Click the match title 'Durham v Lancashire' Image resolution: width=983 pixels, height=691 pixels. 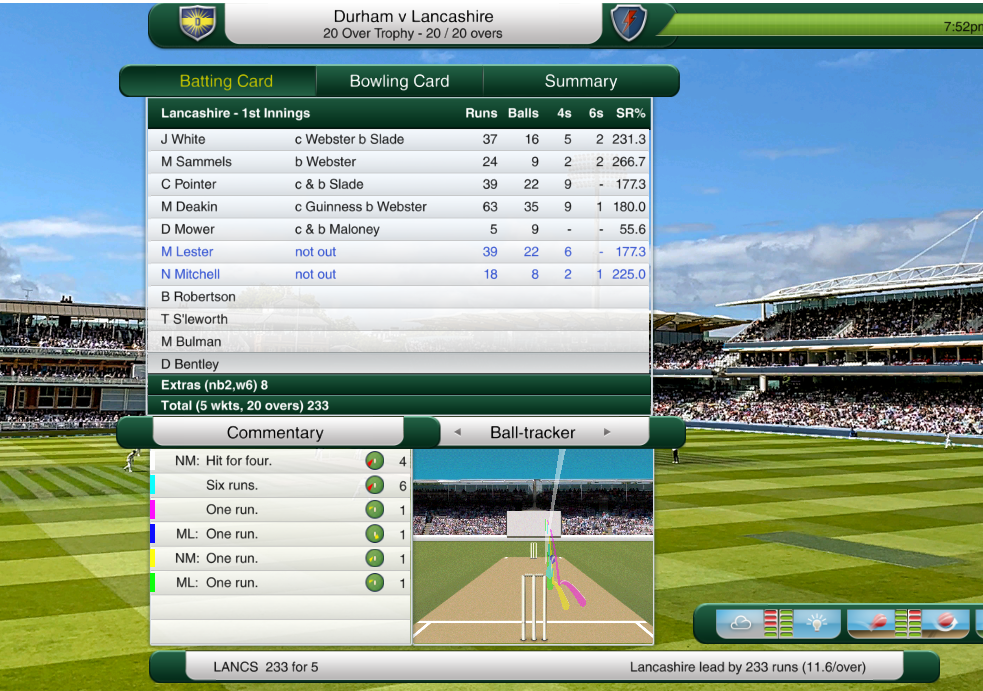pyautogui.click(x=413, y=16)
